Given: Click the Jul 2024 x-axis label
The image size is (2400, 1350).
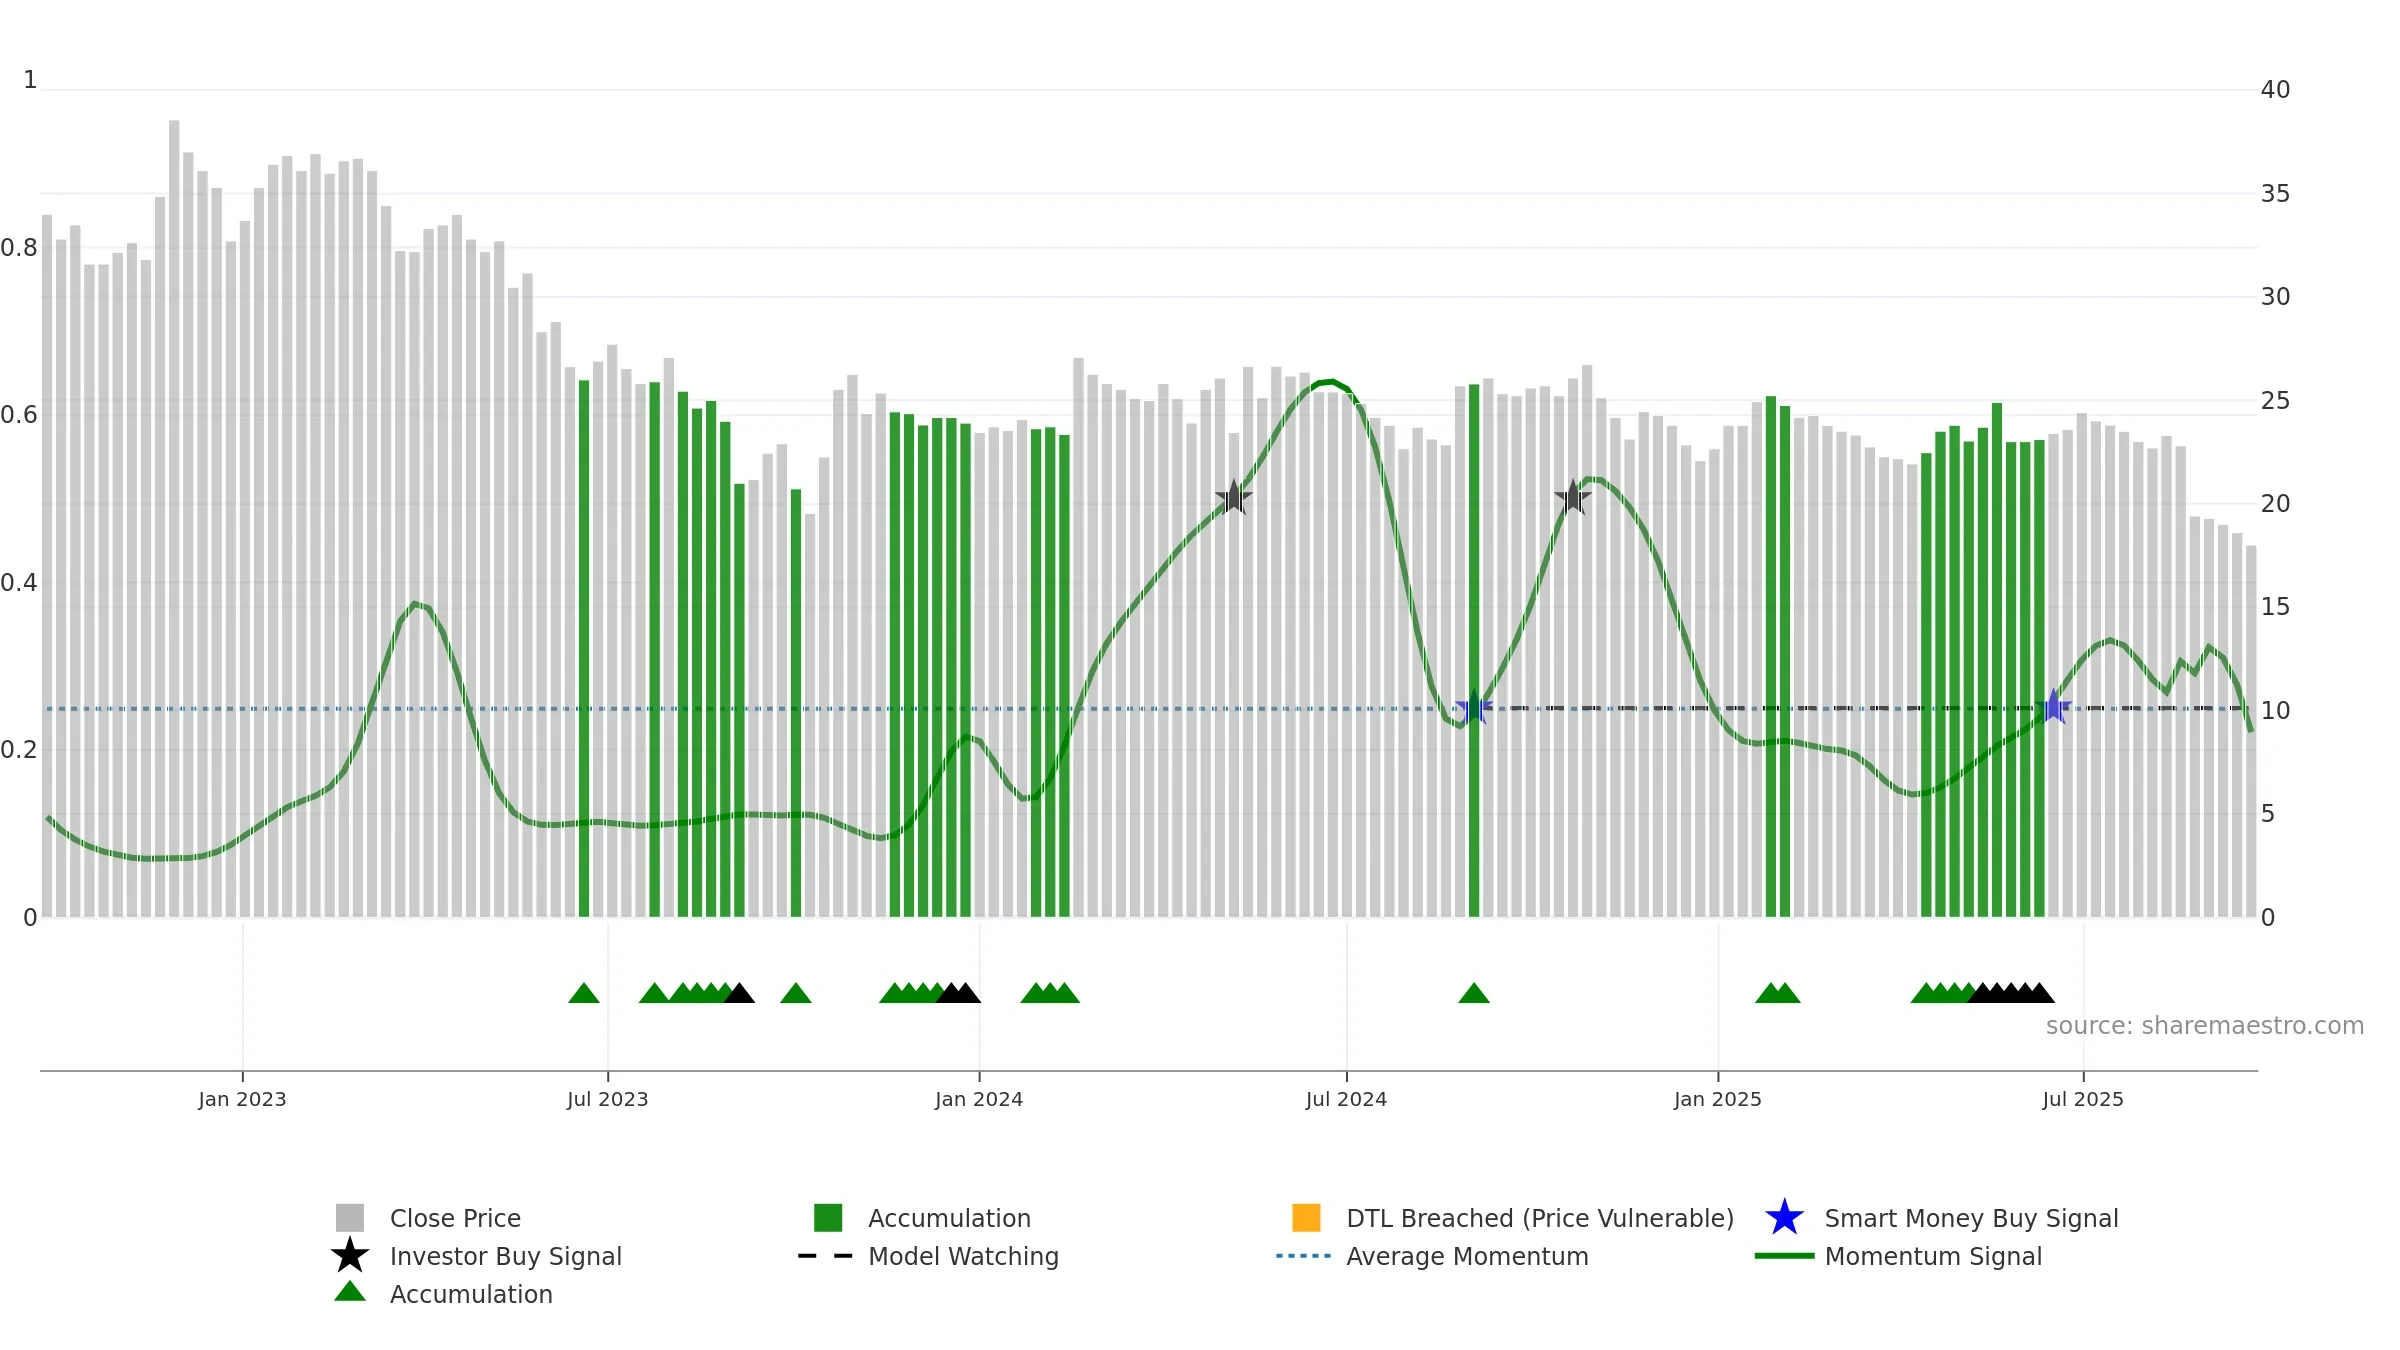Looking at the screenshot, I should [1346, 1100].
